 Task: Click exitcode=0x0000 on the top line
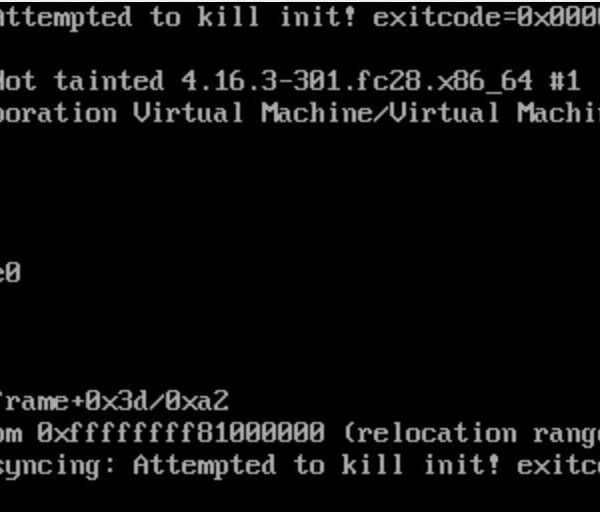pyautogui.click(x=486, y=17)
